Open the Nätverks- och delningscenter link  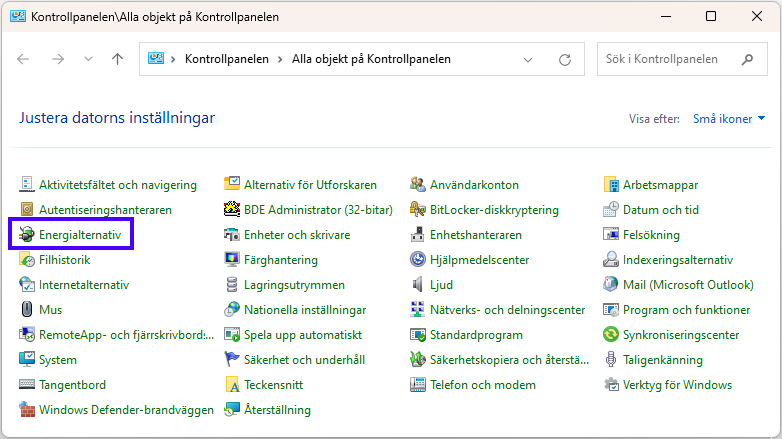tap(507, 310)
